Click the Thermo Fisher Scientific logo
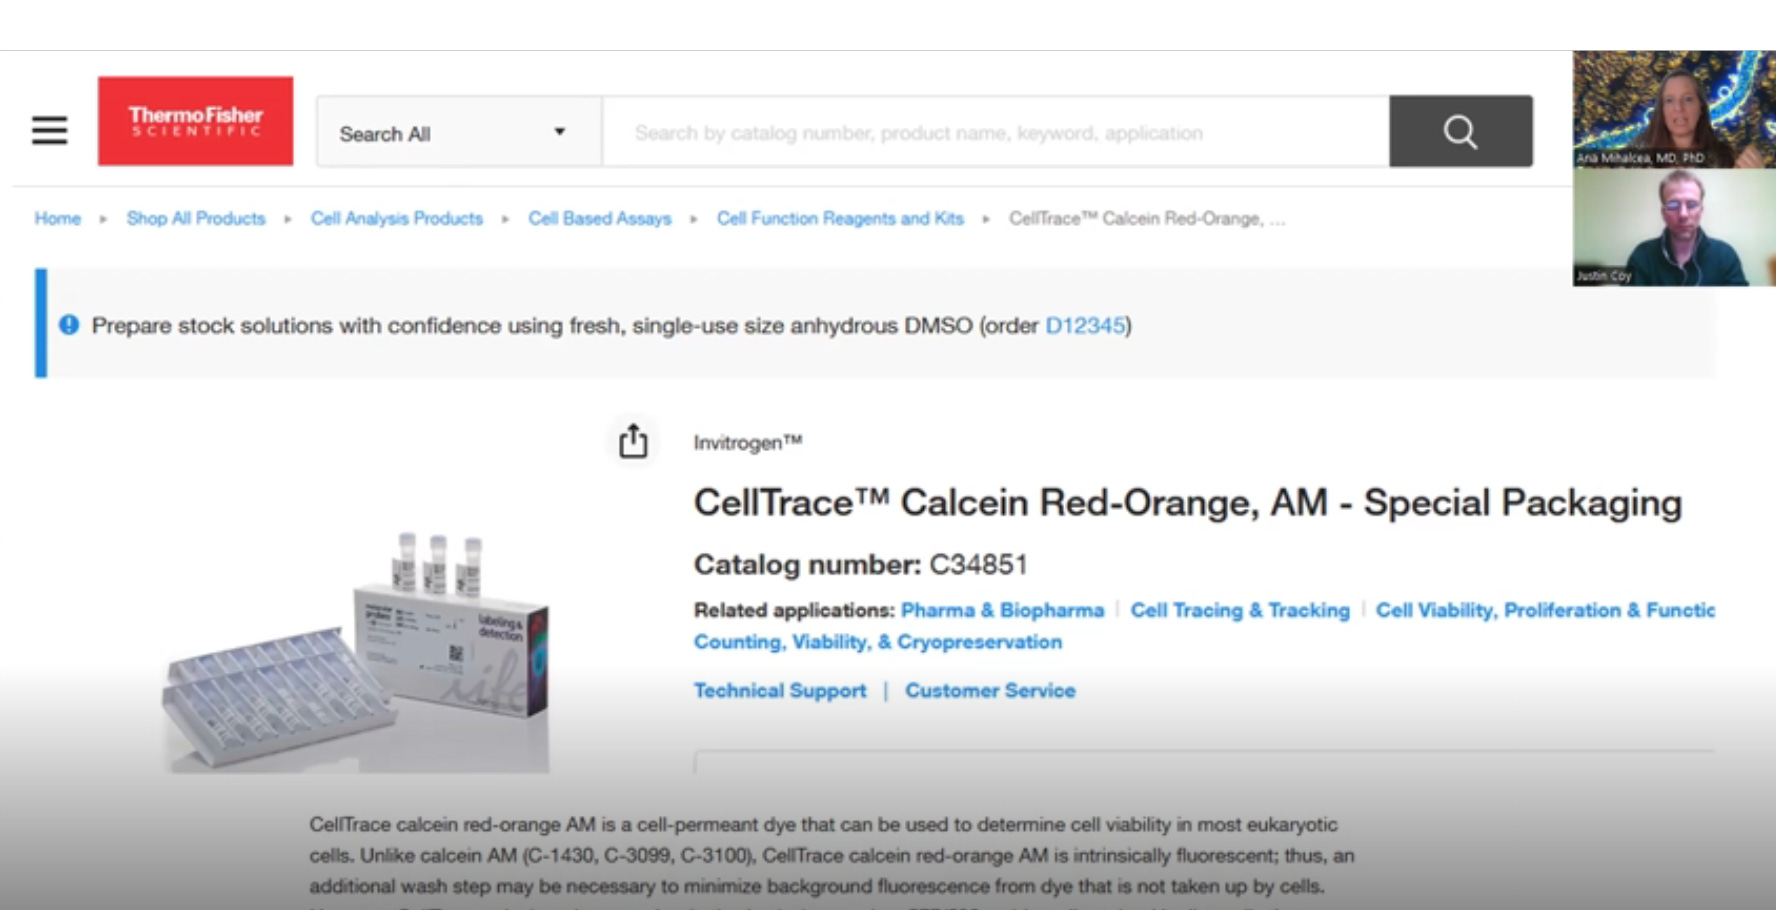 pos(195,121)
